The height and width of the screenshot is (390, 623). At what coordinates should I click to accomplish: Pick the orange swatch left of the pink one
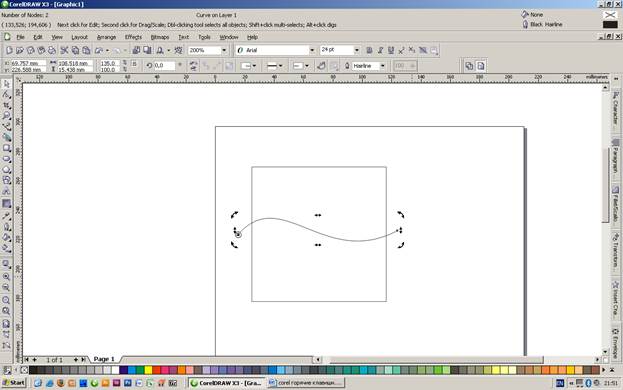[181, 370]
